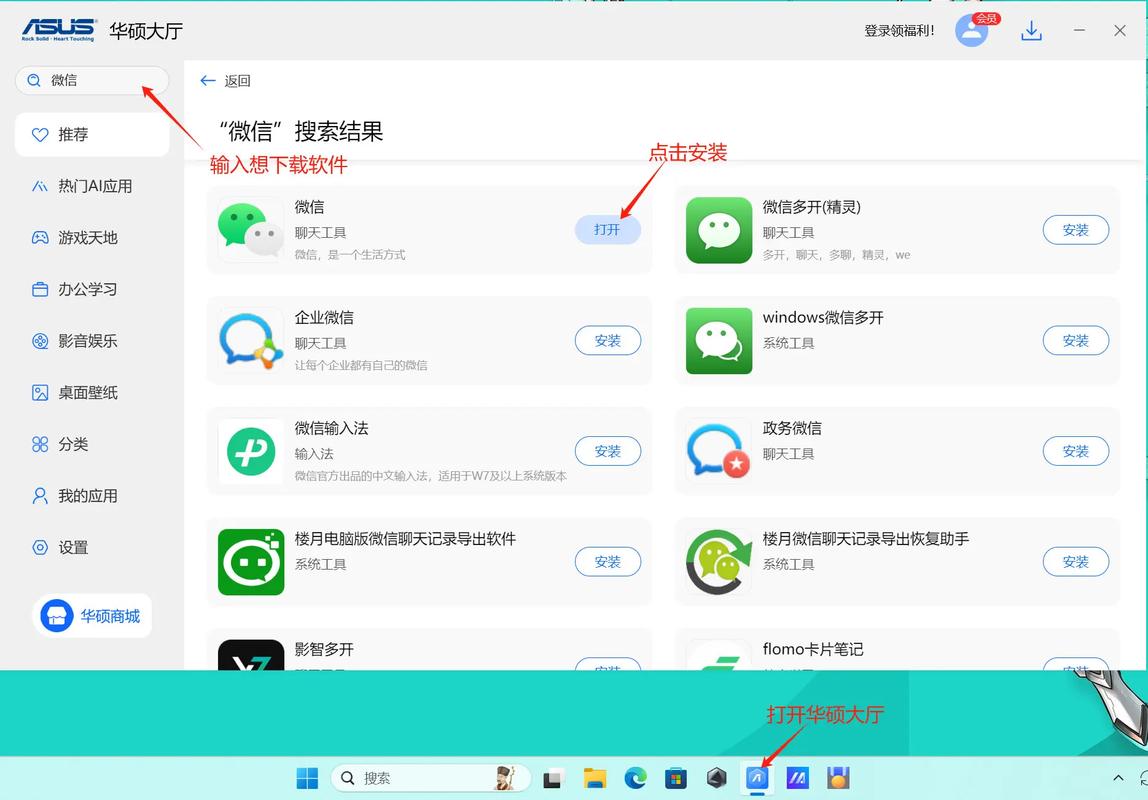
Task: Open the download manager icon top right
Action: [1031, 30]
